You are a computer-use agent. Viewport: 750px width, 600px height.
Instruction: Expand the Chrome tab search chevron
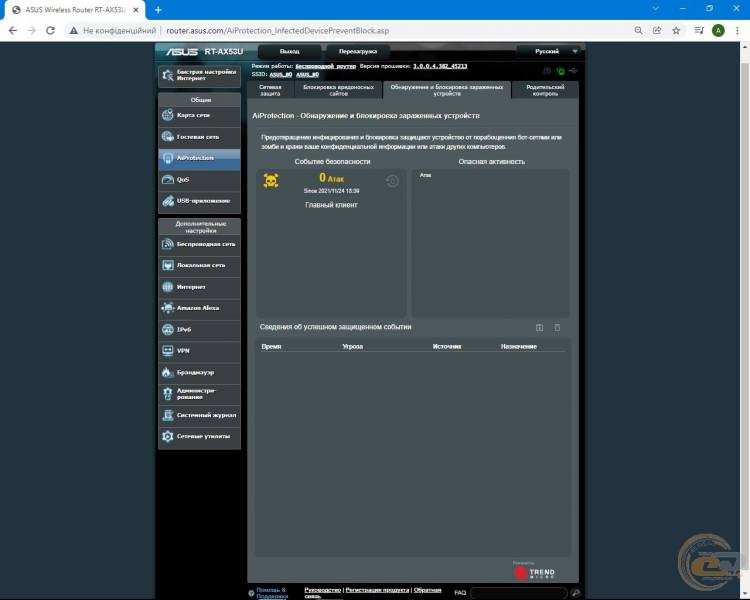click(x=656, y=9)
